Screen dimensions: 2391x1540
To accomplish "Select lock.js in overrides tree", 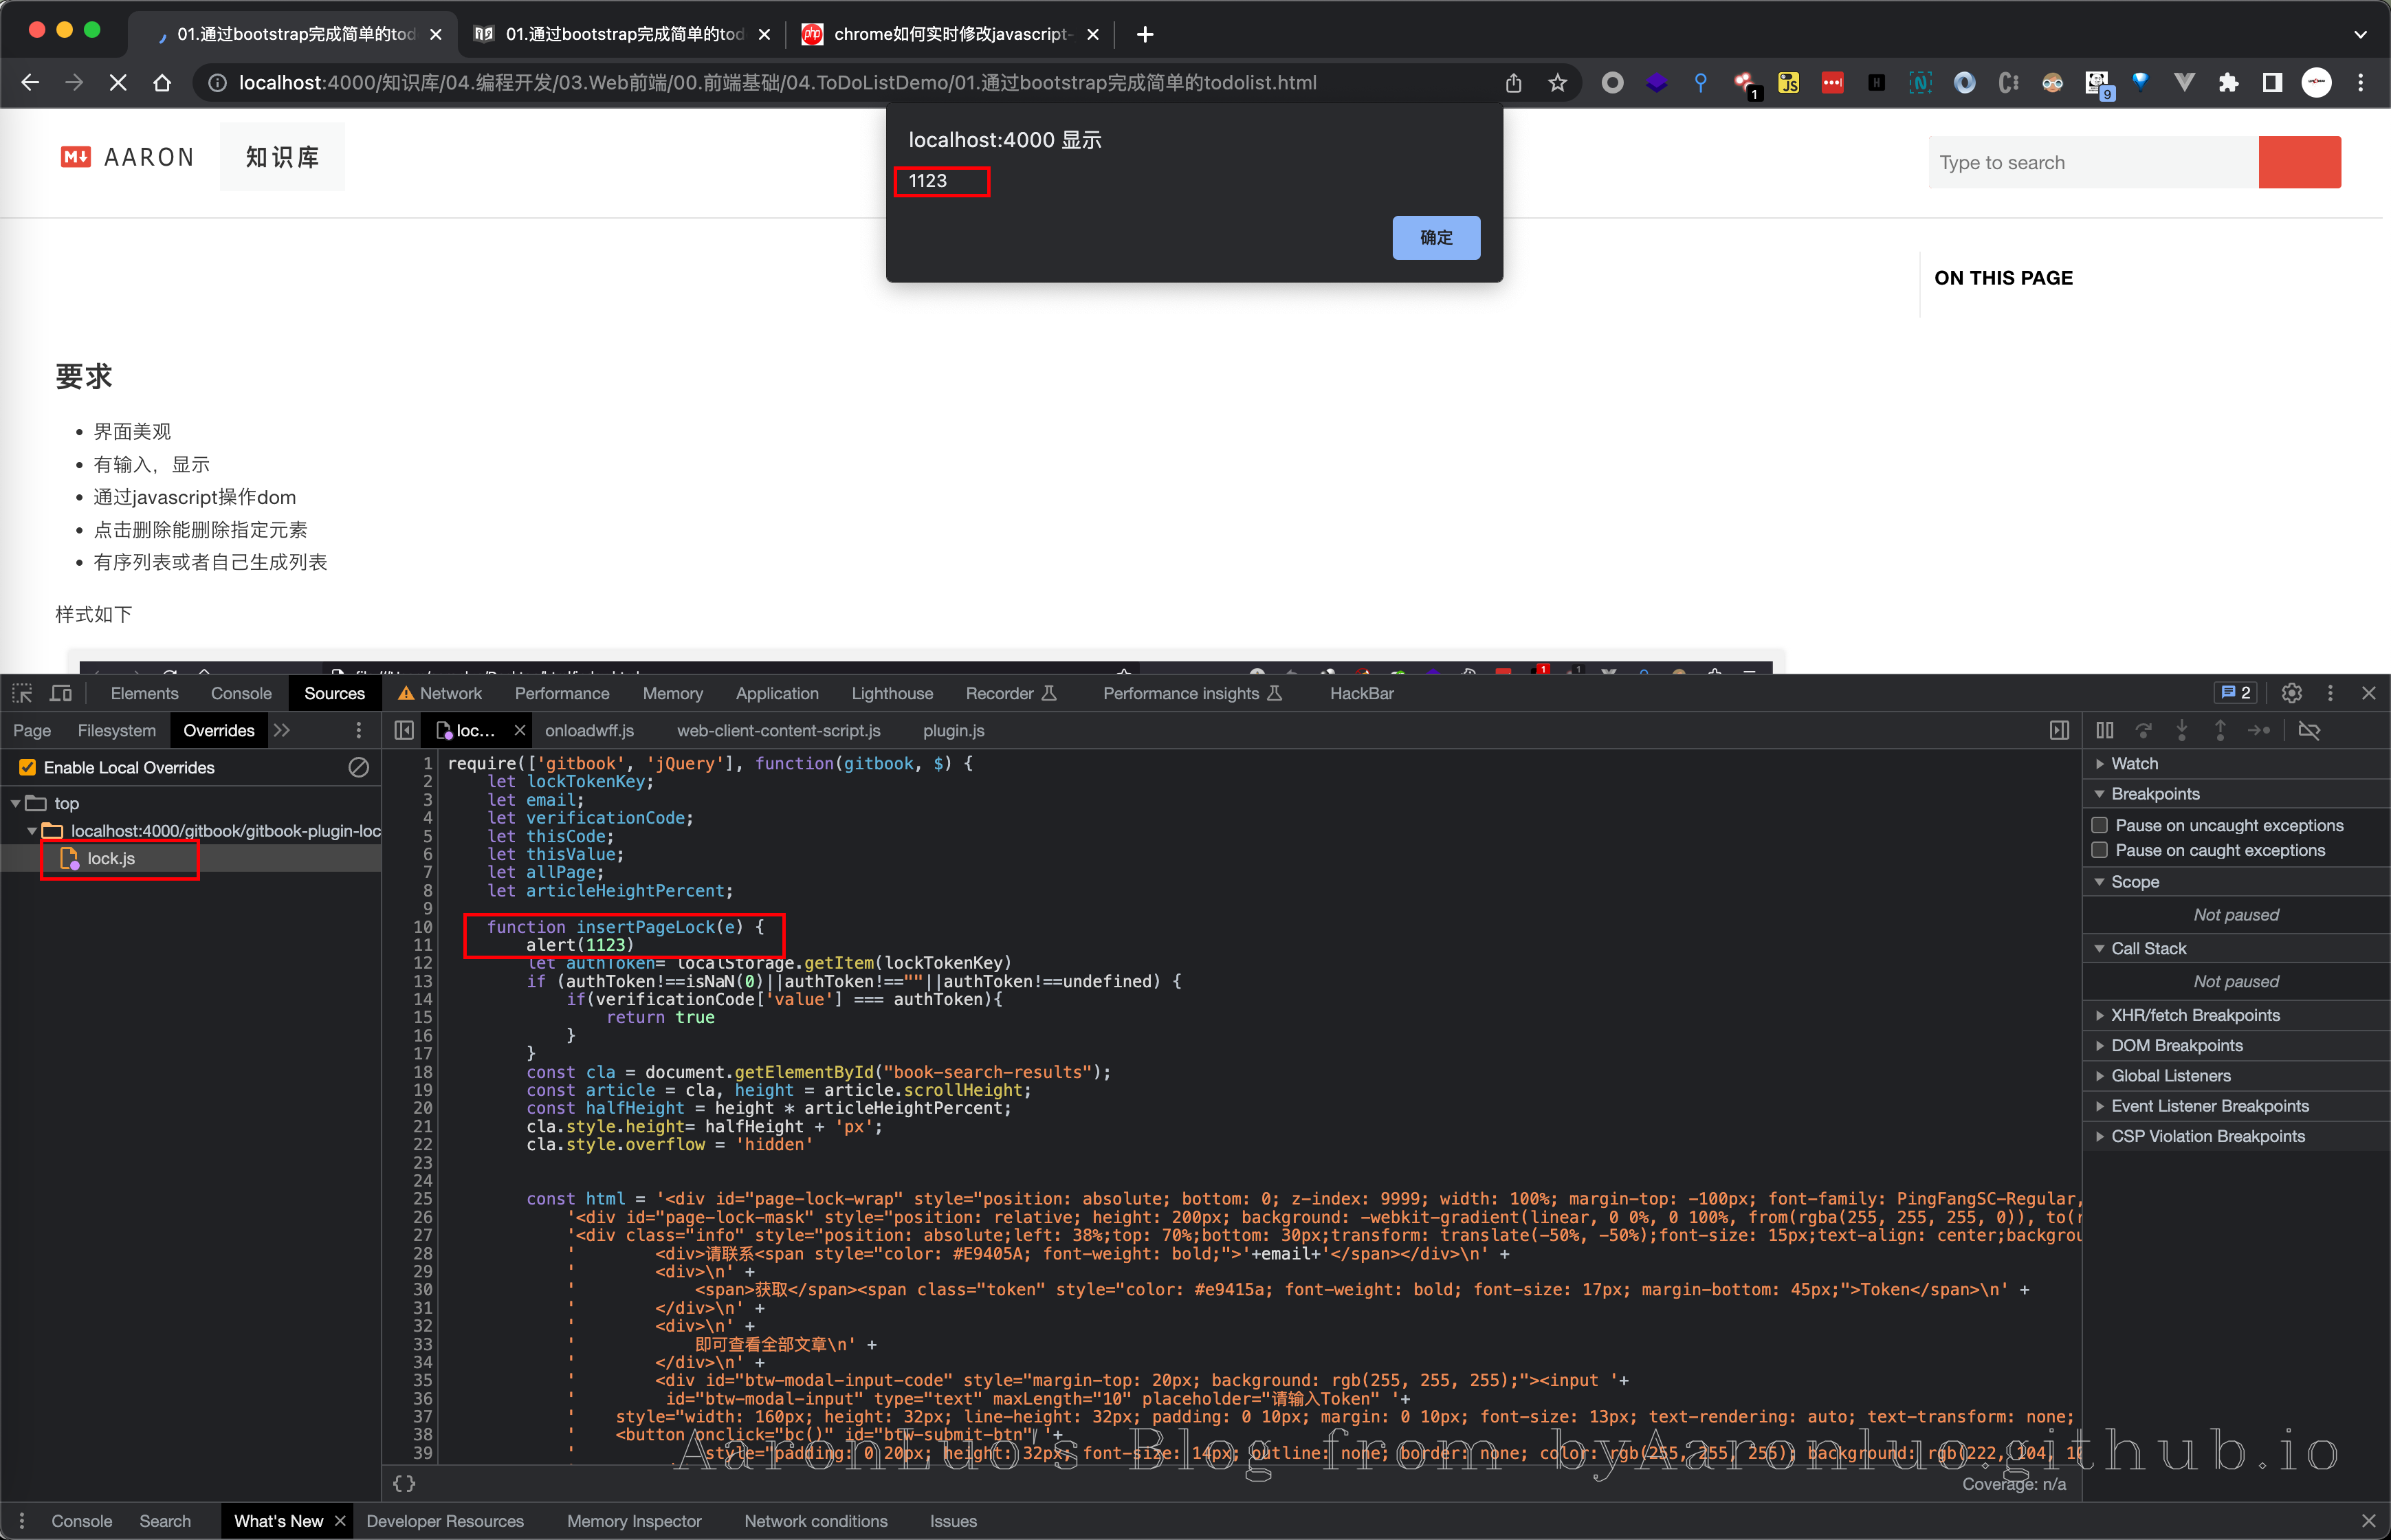I will [111, 858].
